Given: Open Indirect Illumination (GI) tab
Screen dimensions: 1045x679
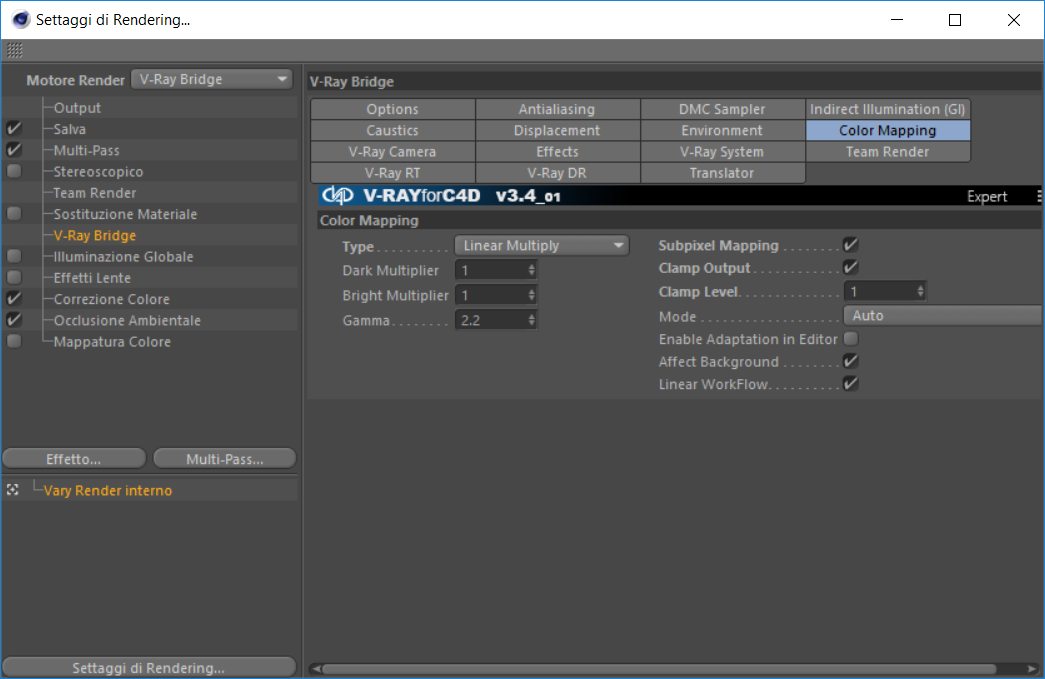Looking at the screenshot, I should click(888, 109).
